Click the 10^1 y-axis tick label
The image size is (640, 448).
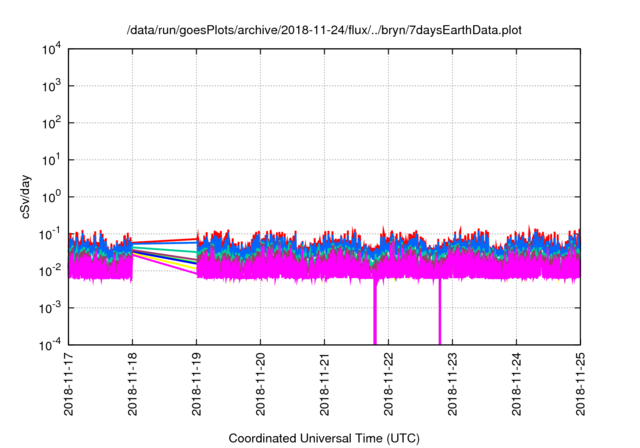coord(52,160)
